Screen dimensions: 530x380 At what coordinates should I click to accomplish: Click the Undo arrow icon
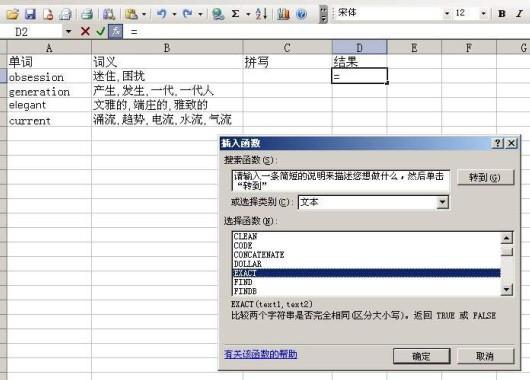click(162, 14)
